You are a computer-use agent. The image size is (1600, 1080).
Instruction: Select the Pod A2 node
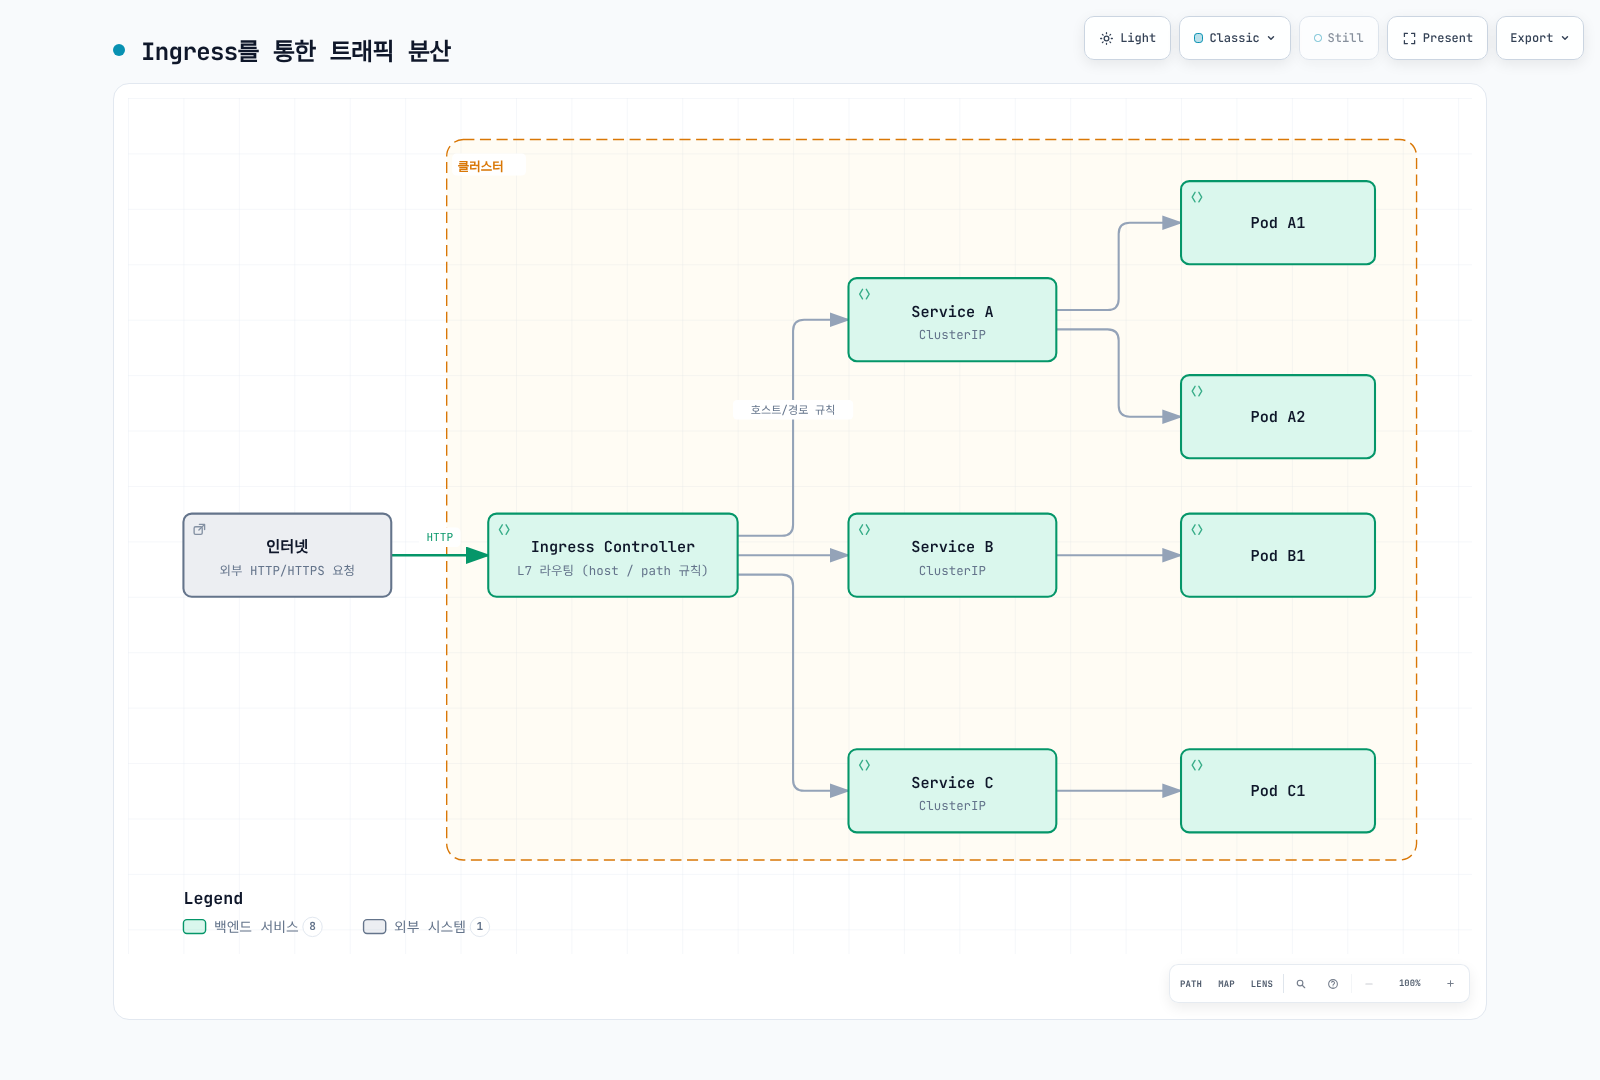[1278, 417]
